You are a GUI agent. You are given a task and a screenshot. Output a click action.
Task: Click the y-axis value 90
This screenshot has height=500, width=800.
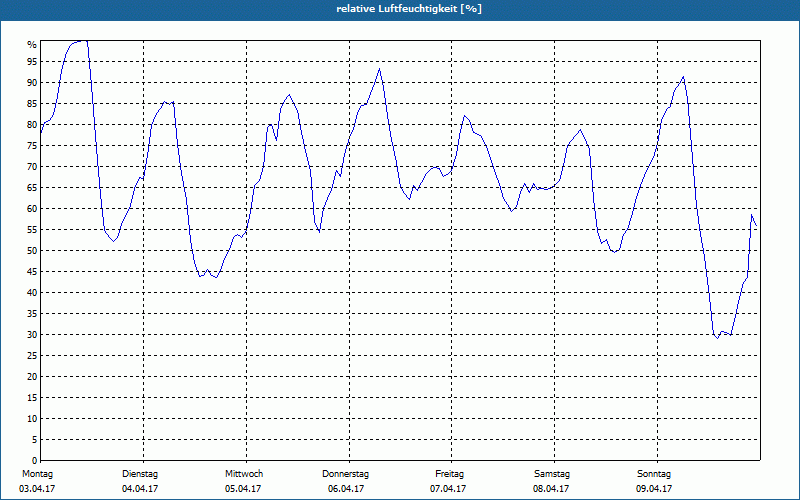[32, 83]
